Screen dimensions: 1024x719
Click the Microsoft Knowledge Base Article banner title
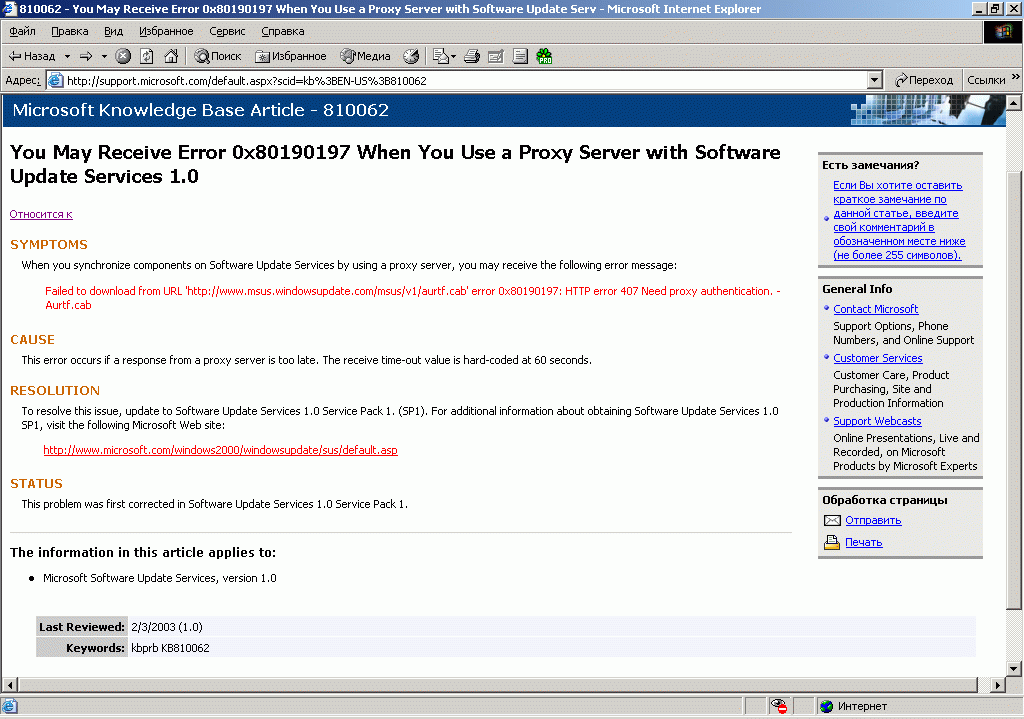pyautogui.click(x=200, y=110)
